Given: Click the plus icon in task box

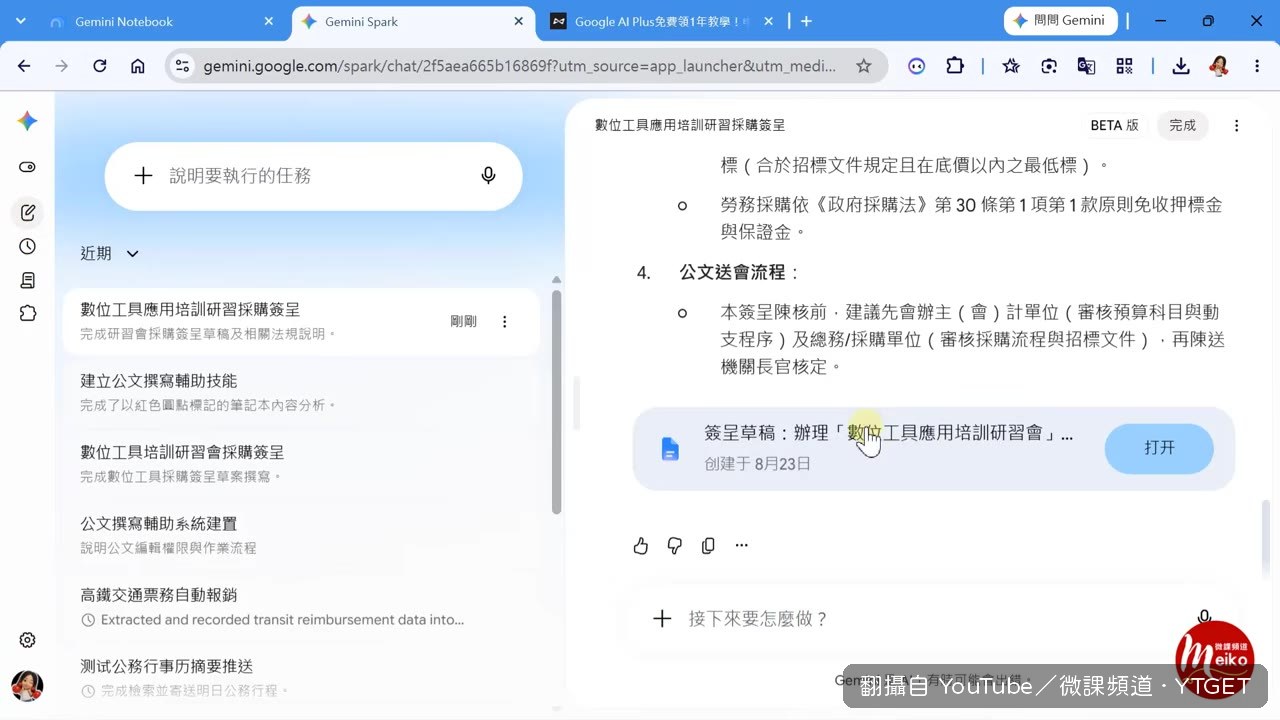Looking at the screenshot, I should point(143,176).
